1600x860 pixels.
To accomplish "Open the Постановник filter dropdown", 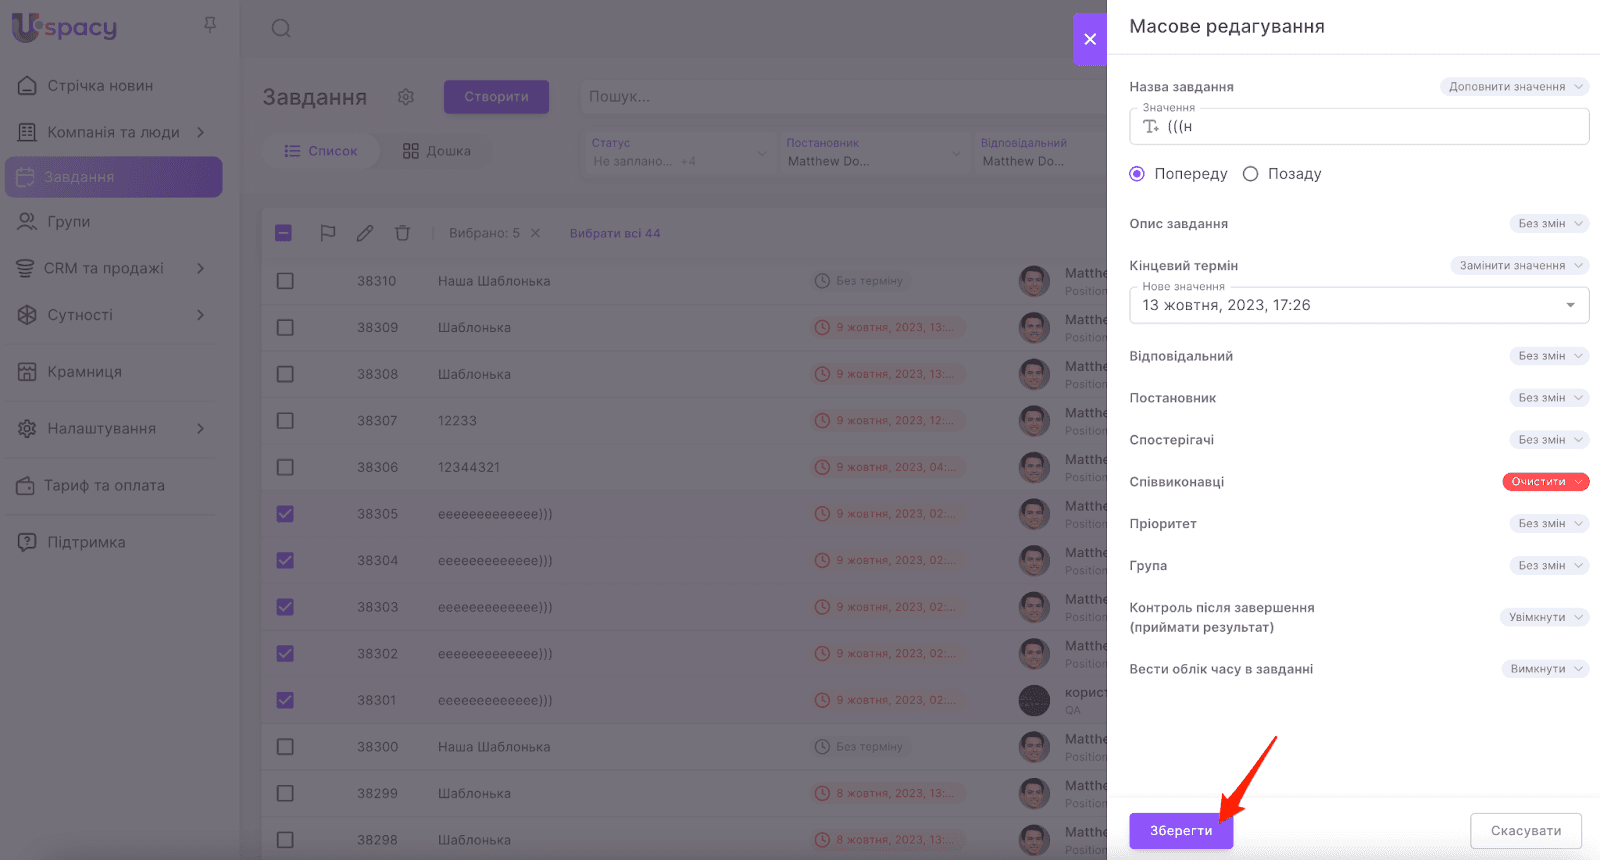I will click(875, 152).
